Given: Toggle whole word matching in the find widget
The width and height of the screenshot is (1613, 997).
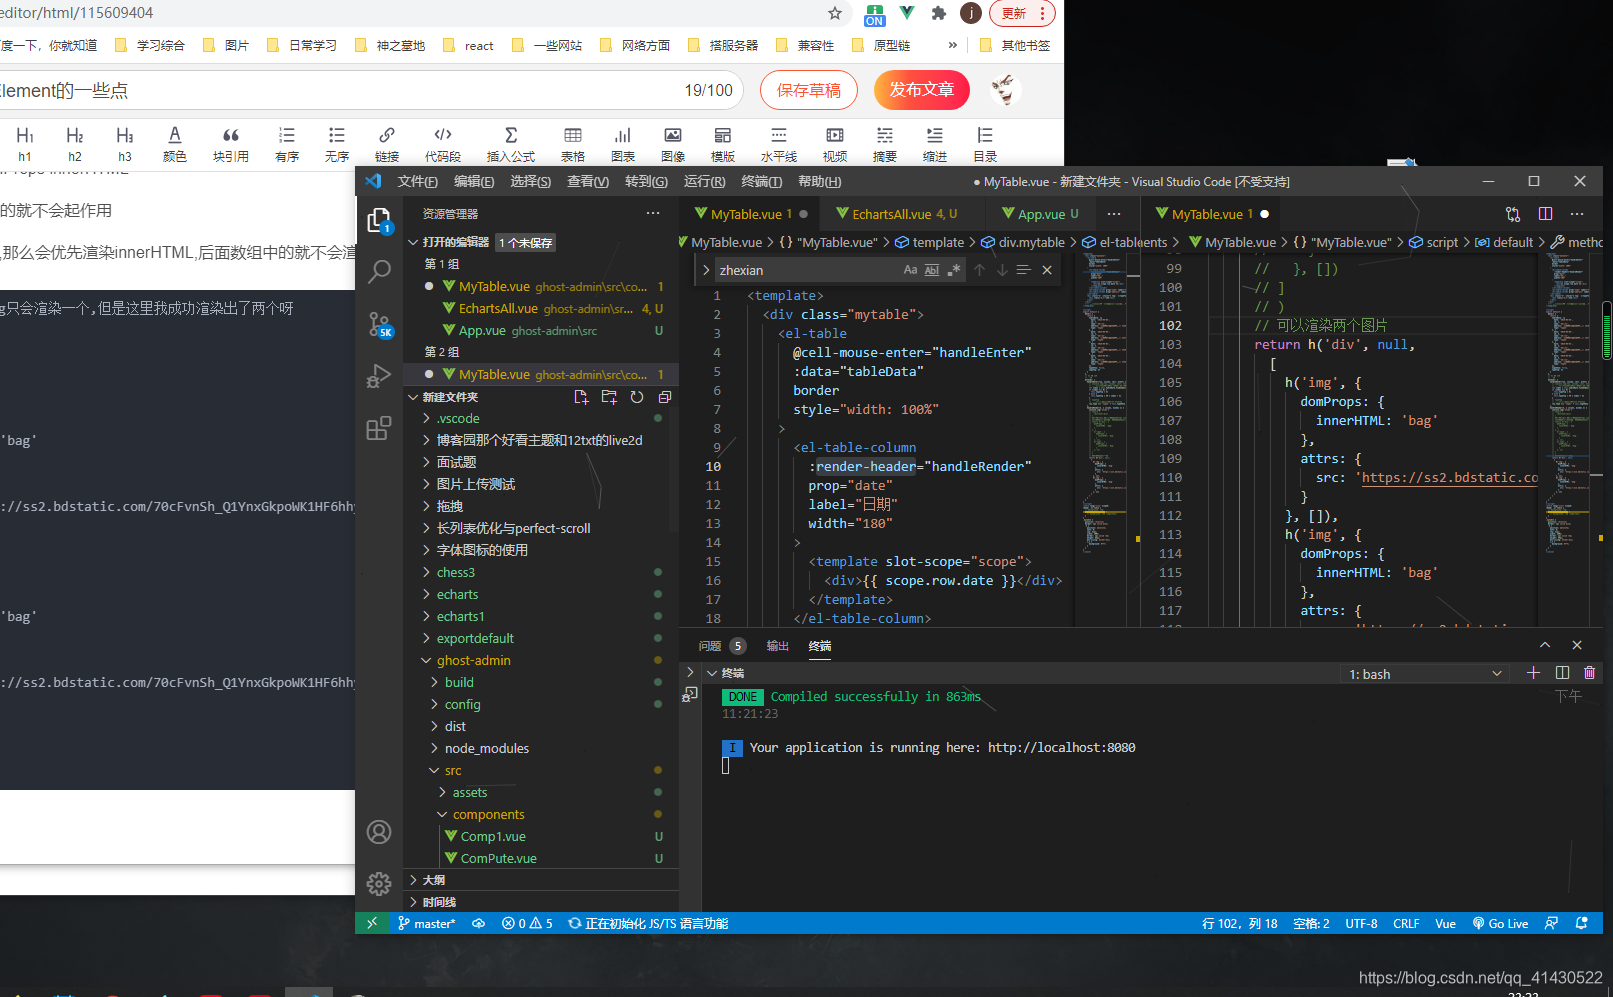Looking at the screenshot, I should click(932, 270).
